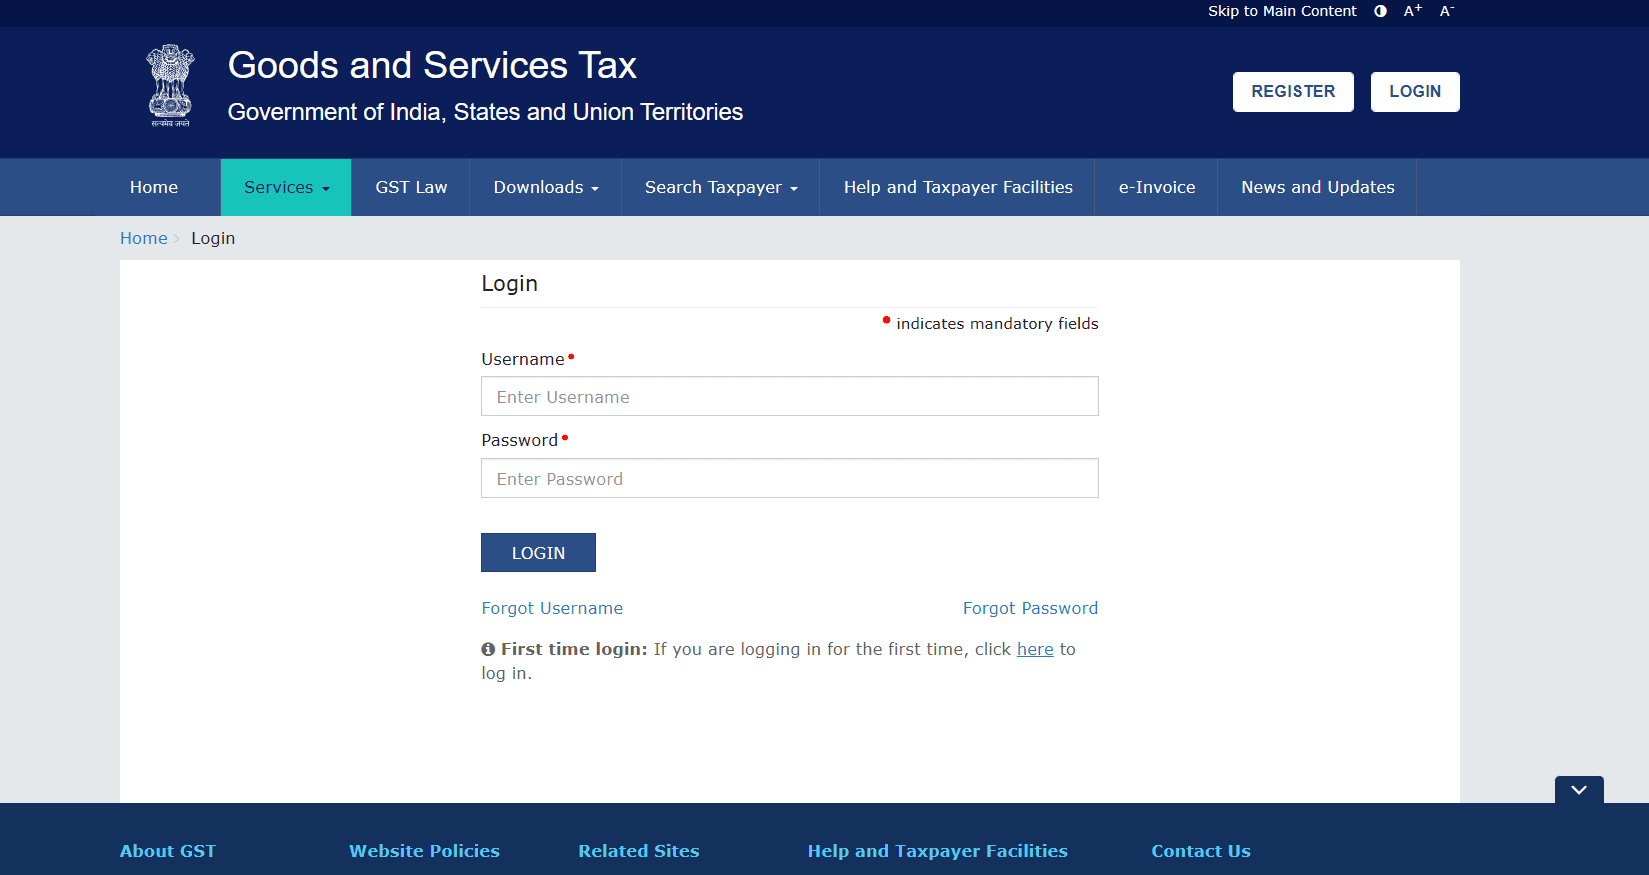The width and height of the screenshot is (1649, 875).
Task: Click the LOGIN button in header
Action: point(1415,92)
